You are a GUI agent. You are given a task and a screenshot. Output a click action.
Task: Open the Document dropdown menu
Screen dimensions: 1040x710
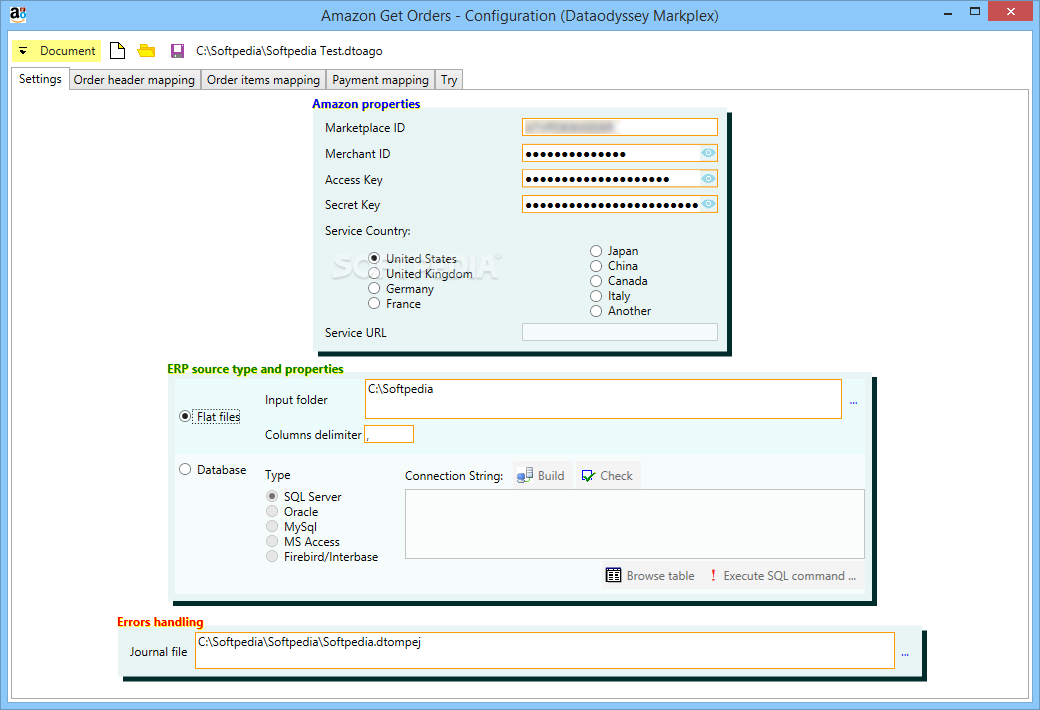(x=56, y=50)
